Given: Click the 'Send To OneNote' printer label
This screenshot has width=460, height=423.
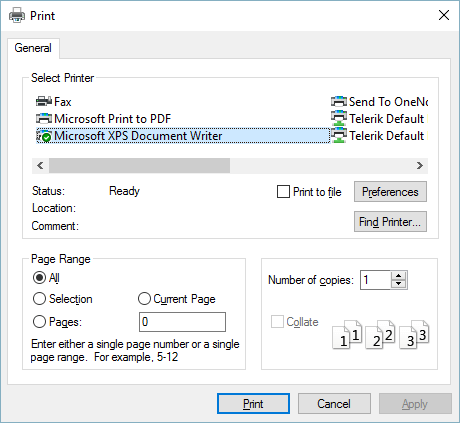Looking at the screenshot, I should [388, 102].
